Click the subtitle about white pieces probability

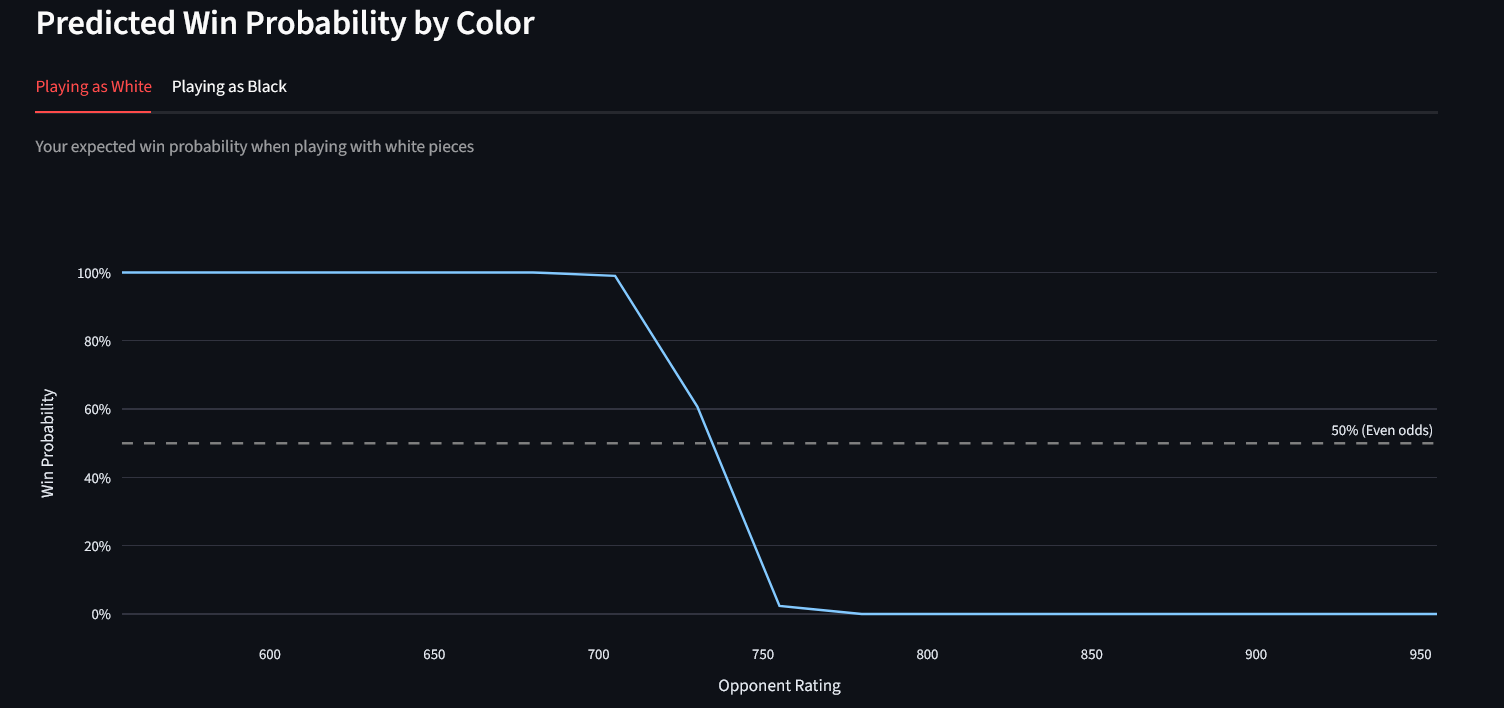click(255, 146)
